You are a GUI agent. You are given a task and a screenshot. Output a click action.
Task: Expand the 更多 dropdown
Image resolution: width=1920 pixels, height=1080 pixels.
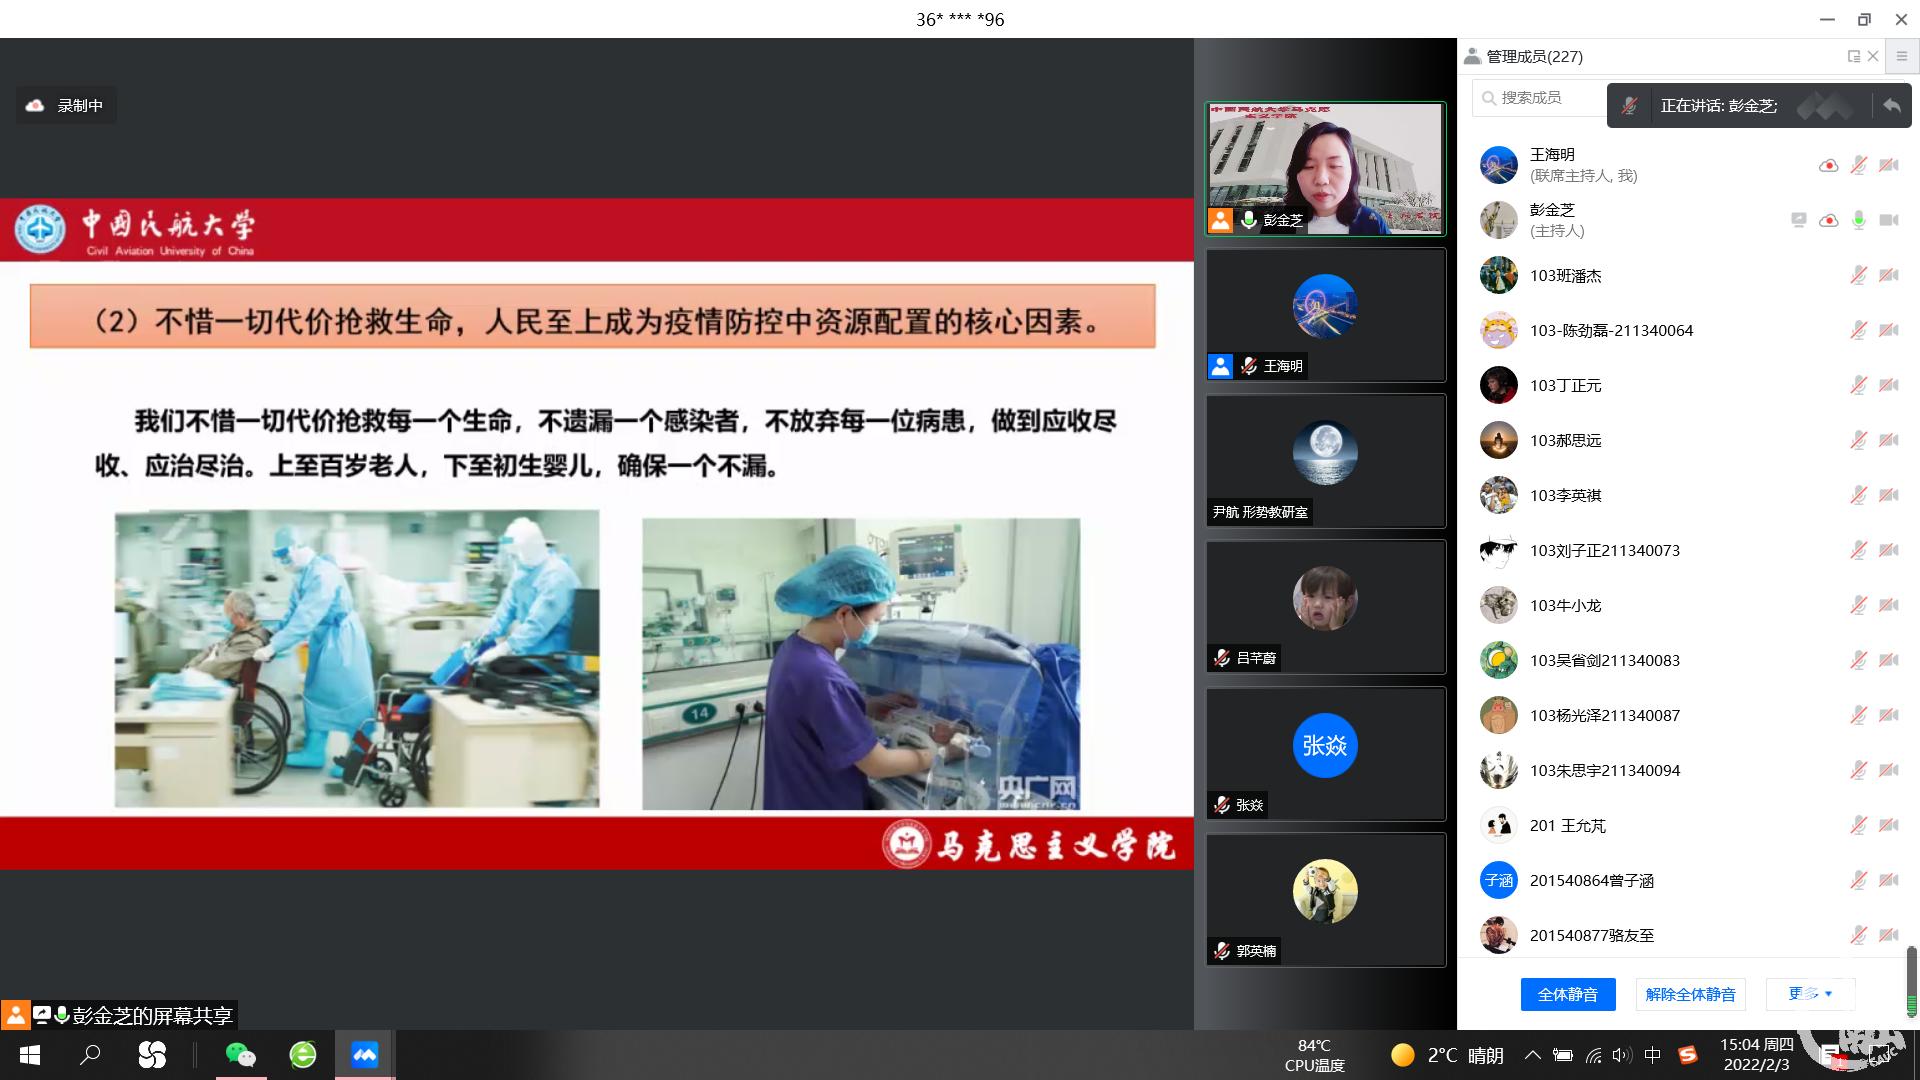(x=1810, y=994)
